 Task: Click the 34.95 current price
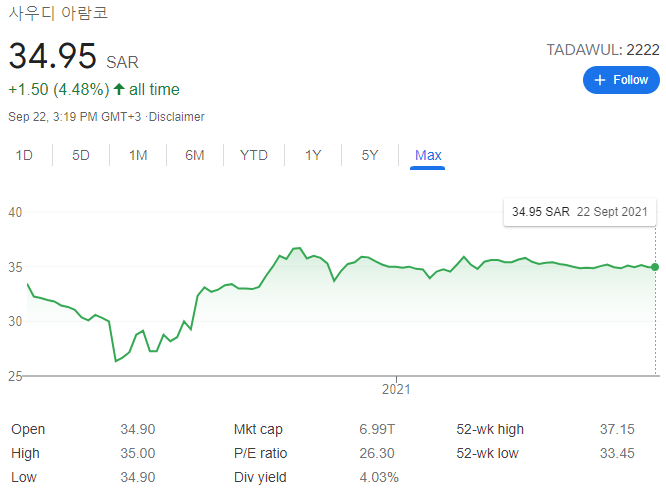tap(53, 56)
